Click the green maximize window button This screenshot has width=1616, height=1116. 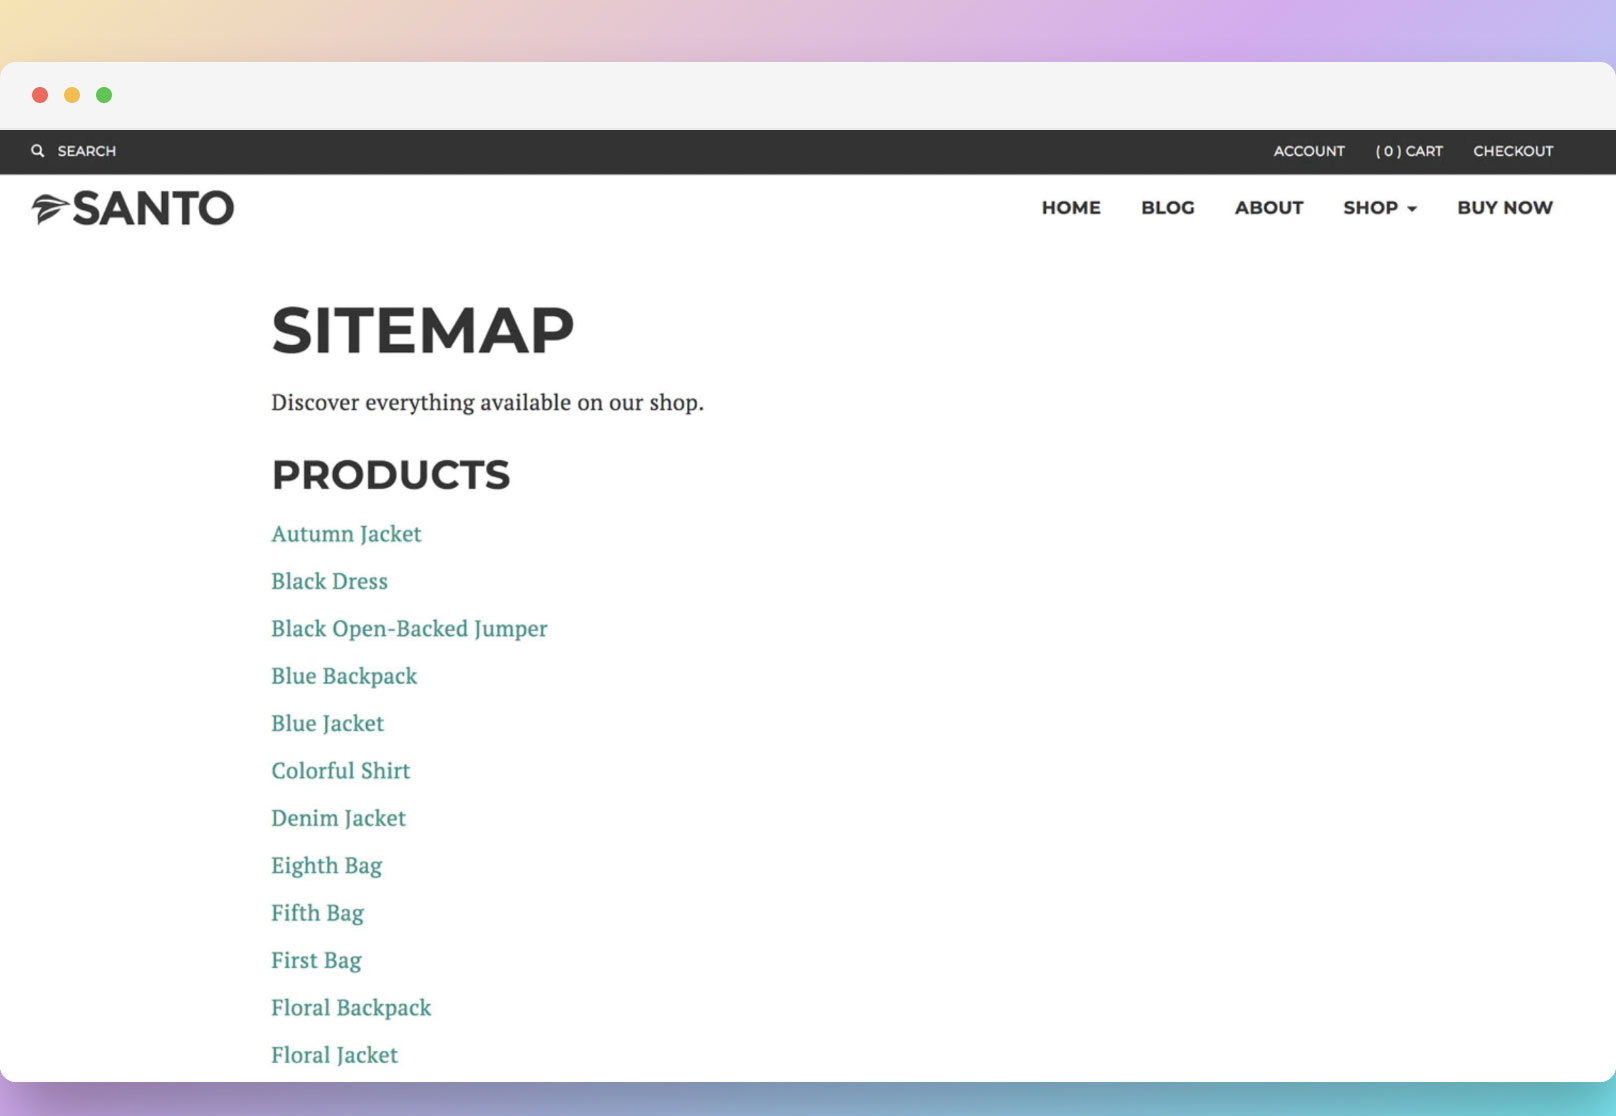(x=104, y=95)
